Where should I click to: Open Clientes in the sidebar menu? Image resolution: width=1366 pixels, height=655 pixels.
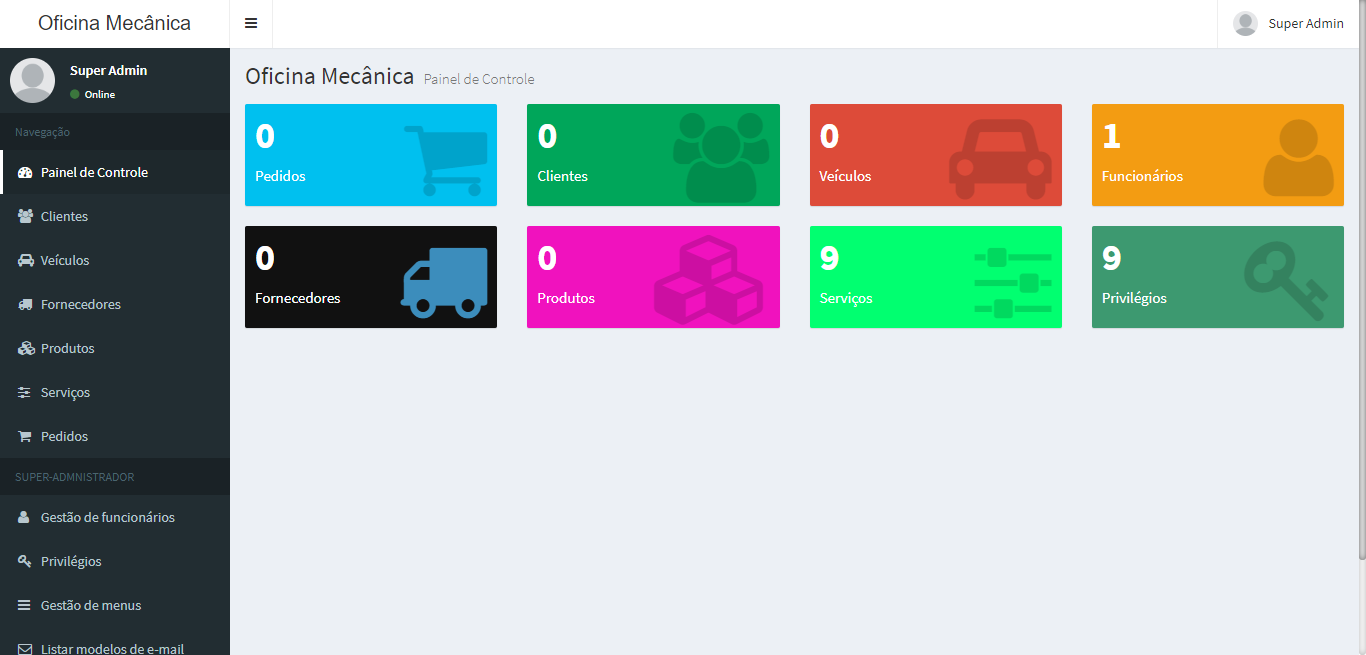[x=64, y=216]
